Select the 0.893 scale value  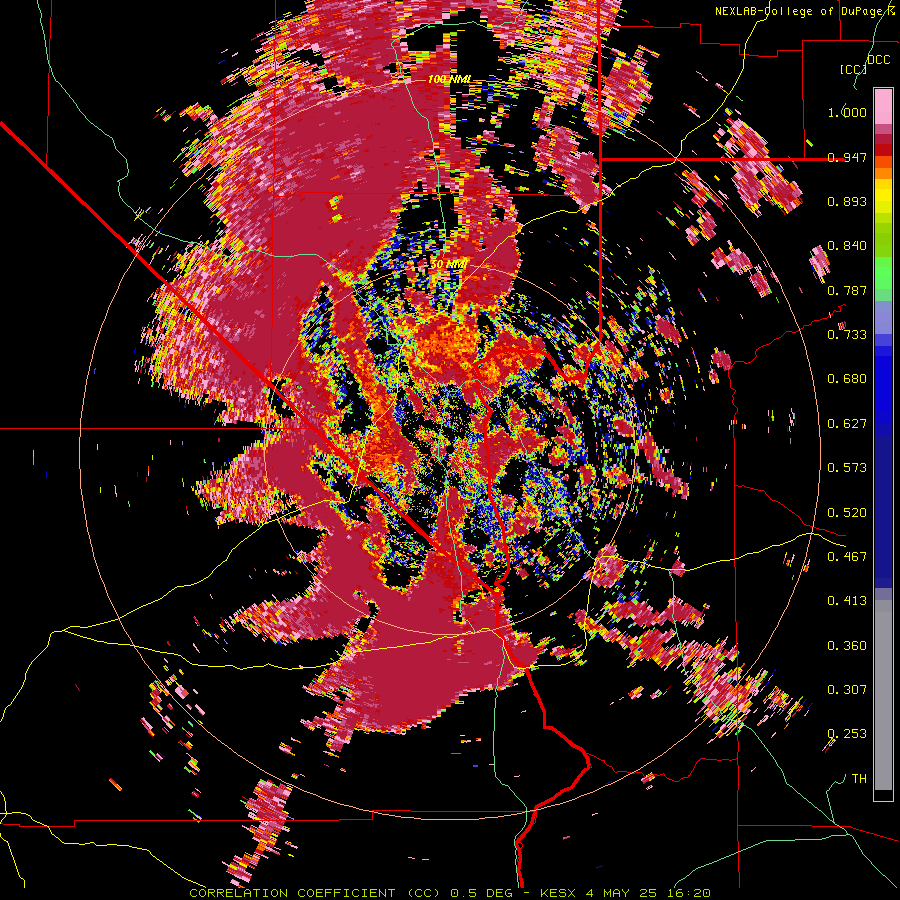coord(847,201)
